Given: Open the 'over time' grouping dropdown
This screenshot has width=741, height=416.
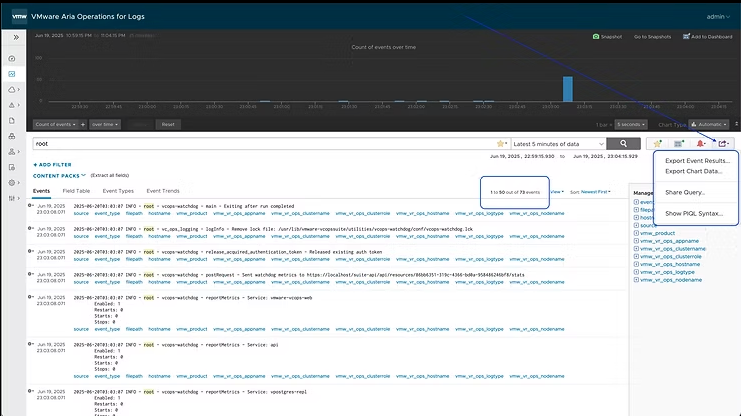Looking at the screenshot, I should [105, 124].
